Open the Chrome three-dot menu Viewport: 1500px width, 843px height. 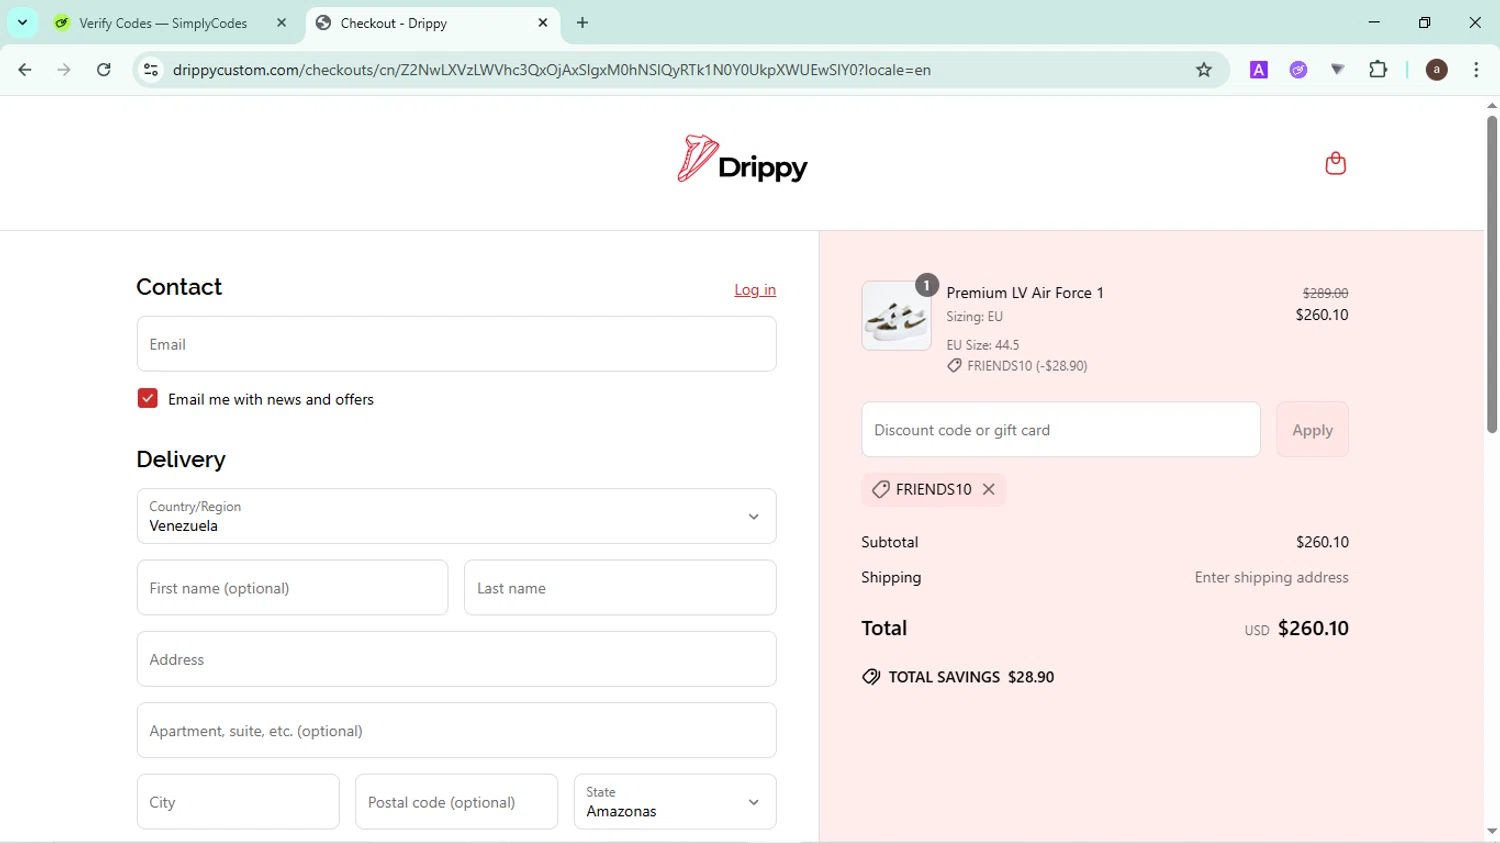coord(1476,70)
